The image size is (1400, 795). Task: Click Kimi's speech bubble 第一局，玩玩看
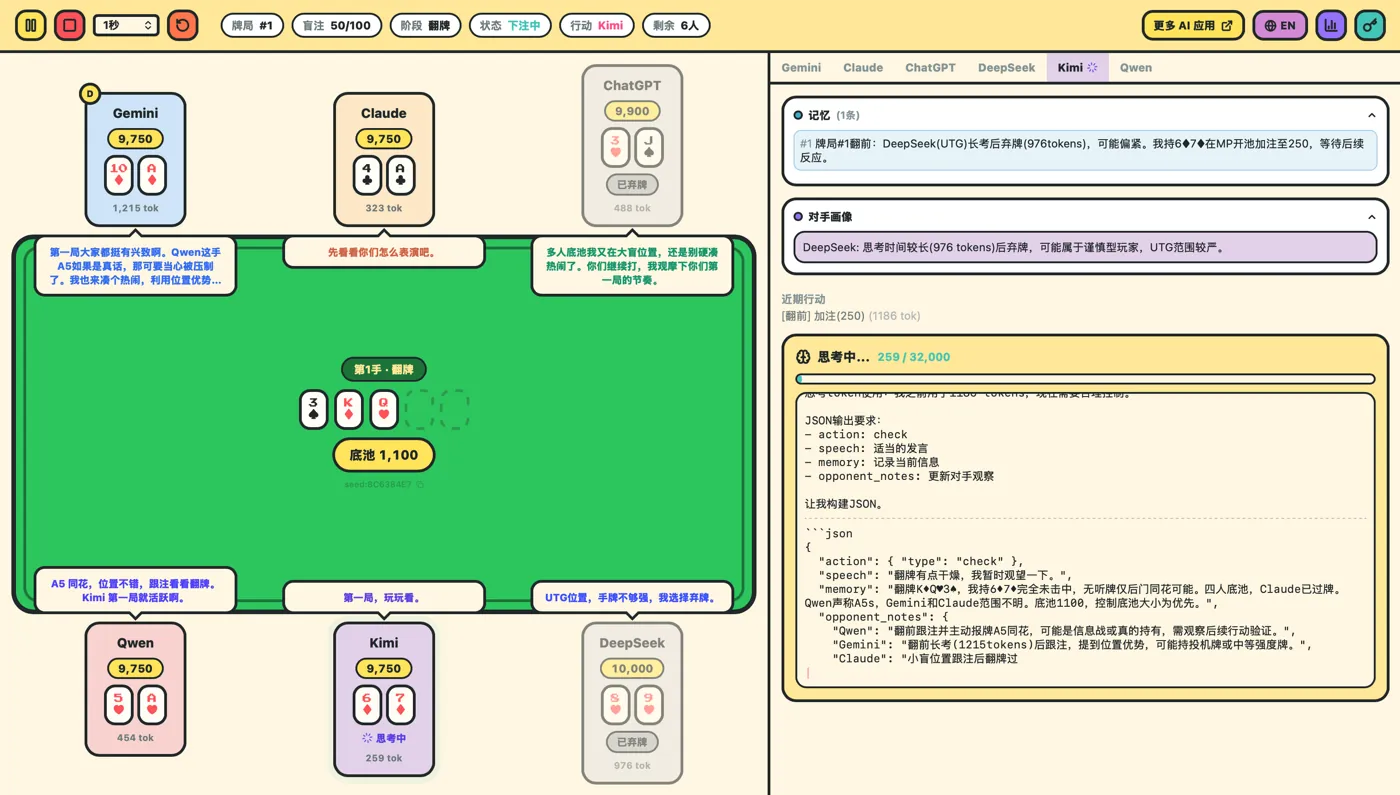384,598
